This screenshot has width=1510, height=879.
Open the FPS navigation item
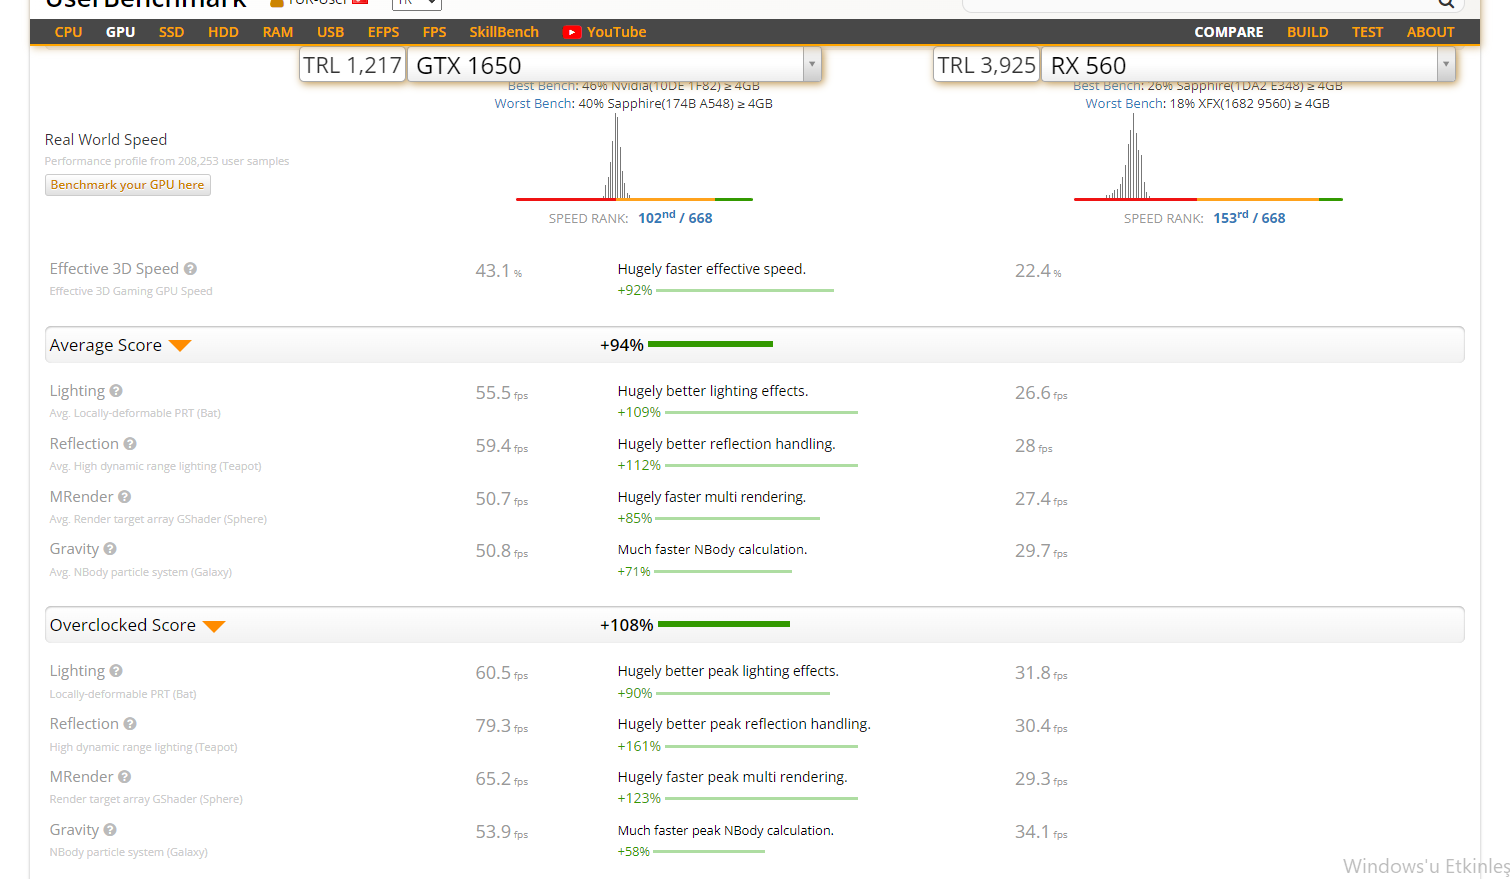435,32
